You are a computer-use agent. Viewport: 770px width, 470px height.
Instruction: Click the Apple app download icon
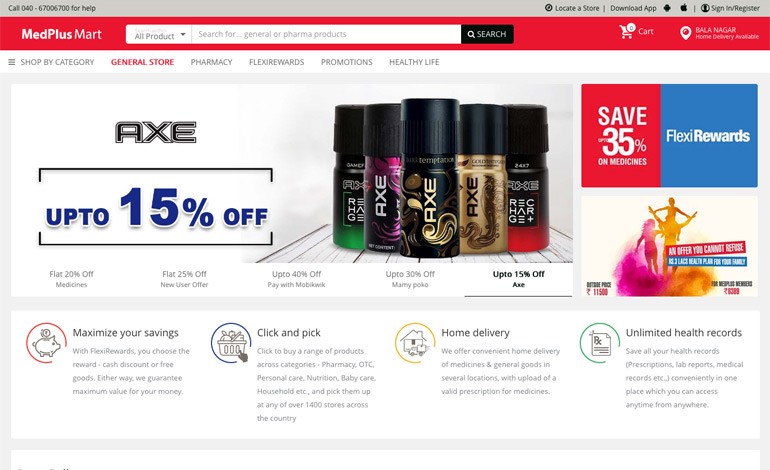[x=684, y=8]
